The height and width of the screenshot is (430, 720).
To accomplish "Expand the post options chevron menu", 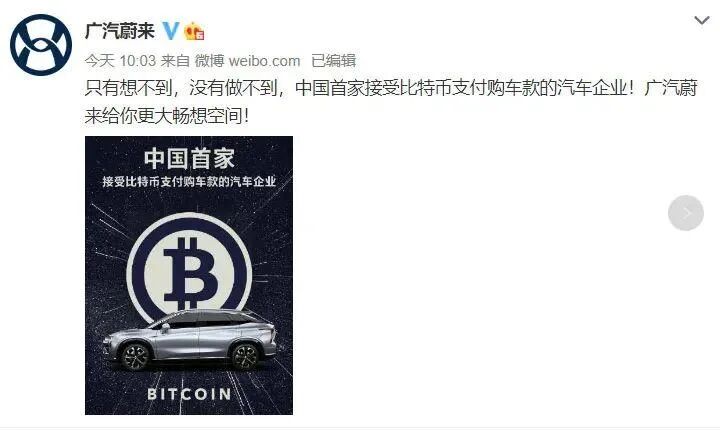I will (702, 20).
